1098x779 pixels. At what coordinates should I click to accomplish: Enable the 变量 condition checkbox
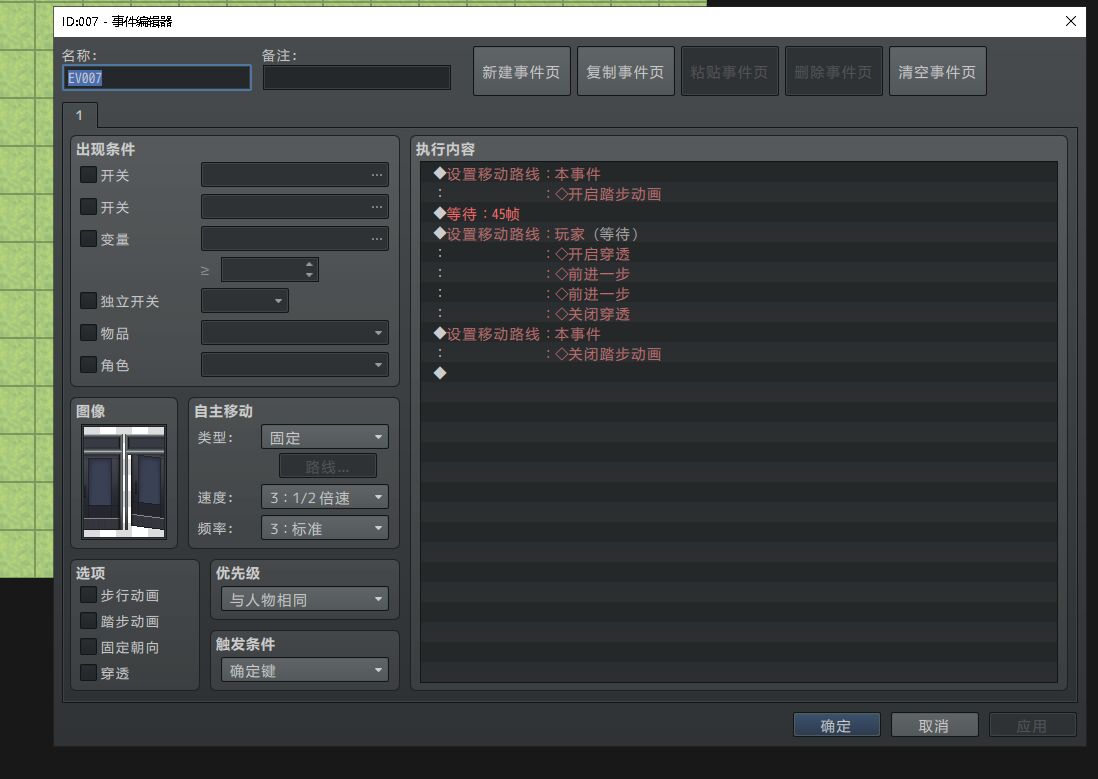pos(88,239)
